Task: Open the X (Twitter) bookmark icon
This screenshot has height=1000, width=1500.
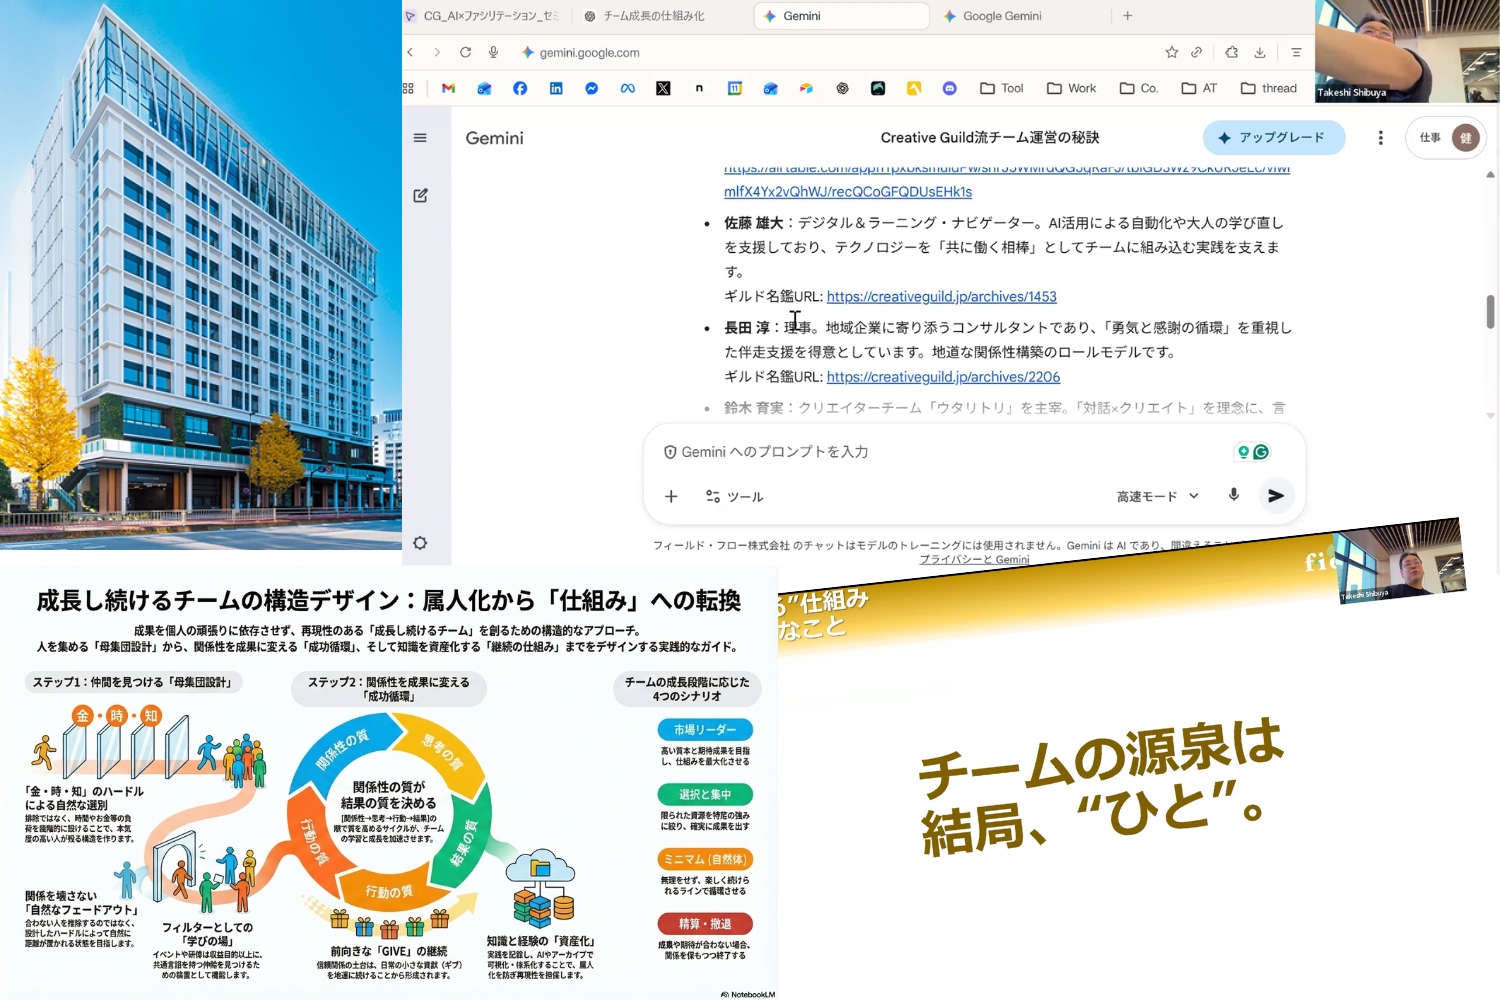Action: pos(663,88)
